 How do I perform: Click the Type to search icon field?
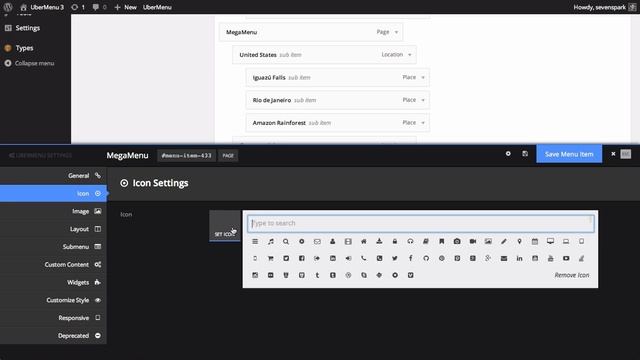[420, 223]
